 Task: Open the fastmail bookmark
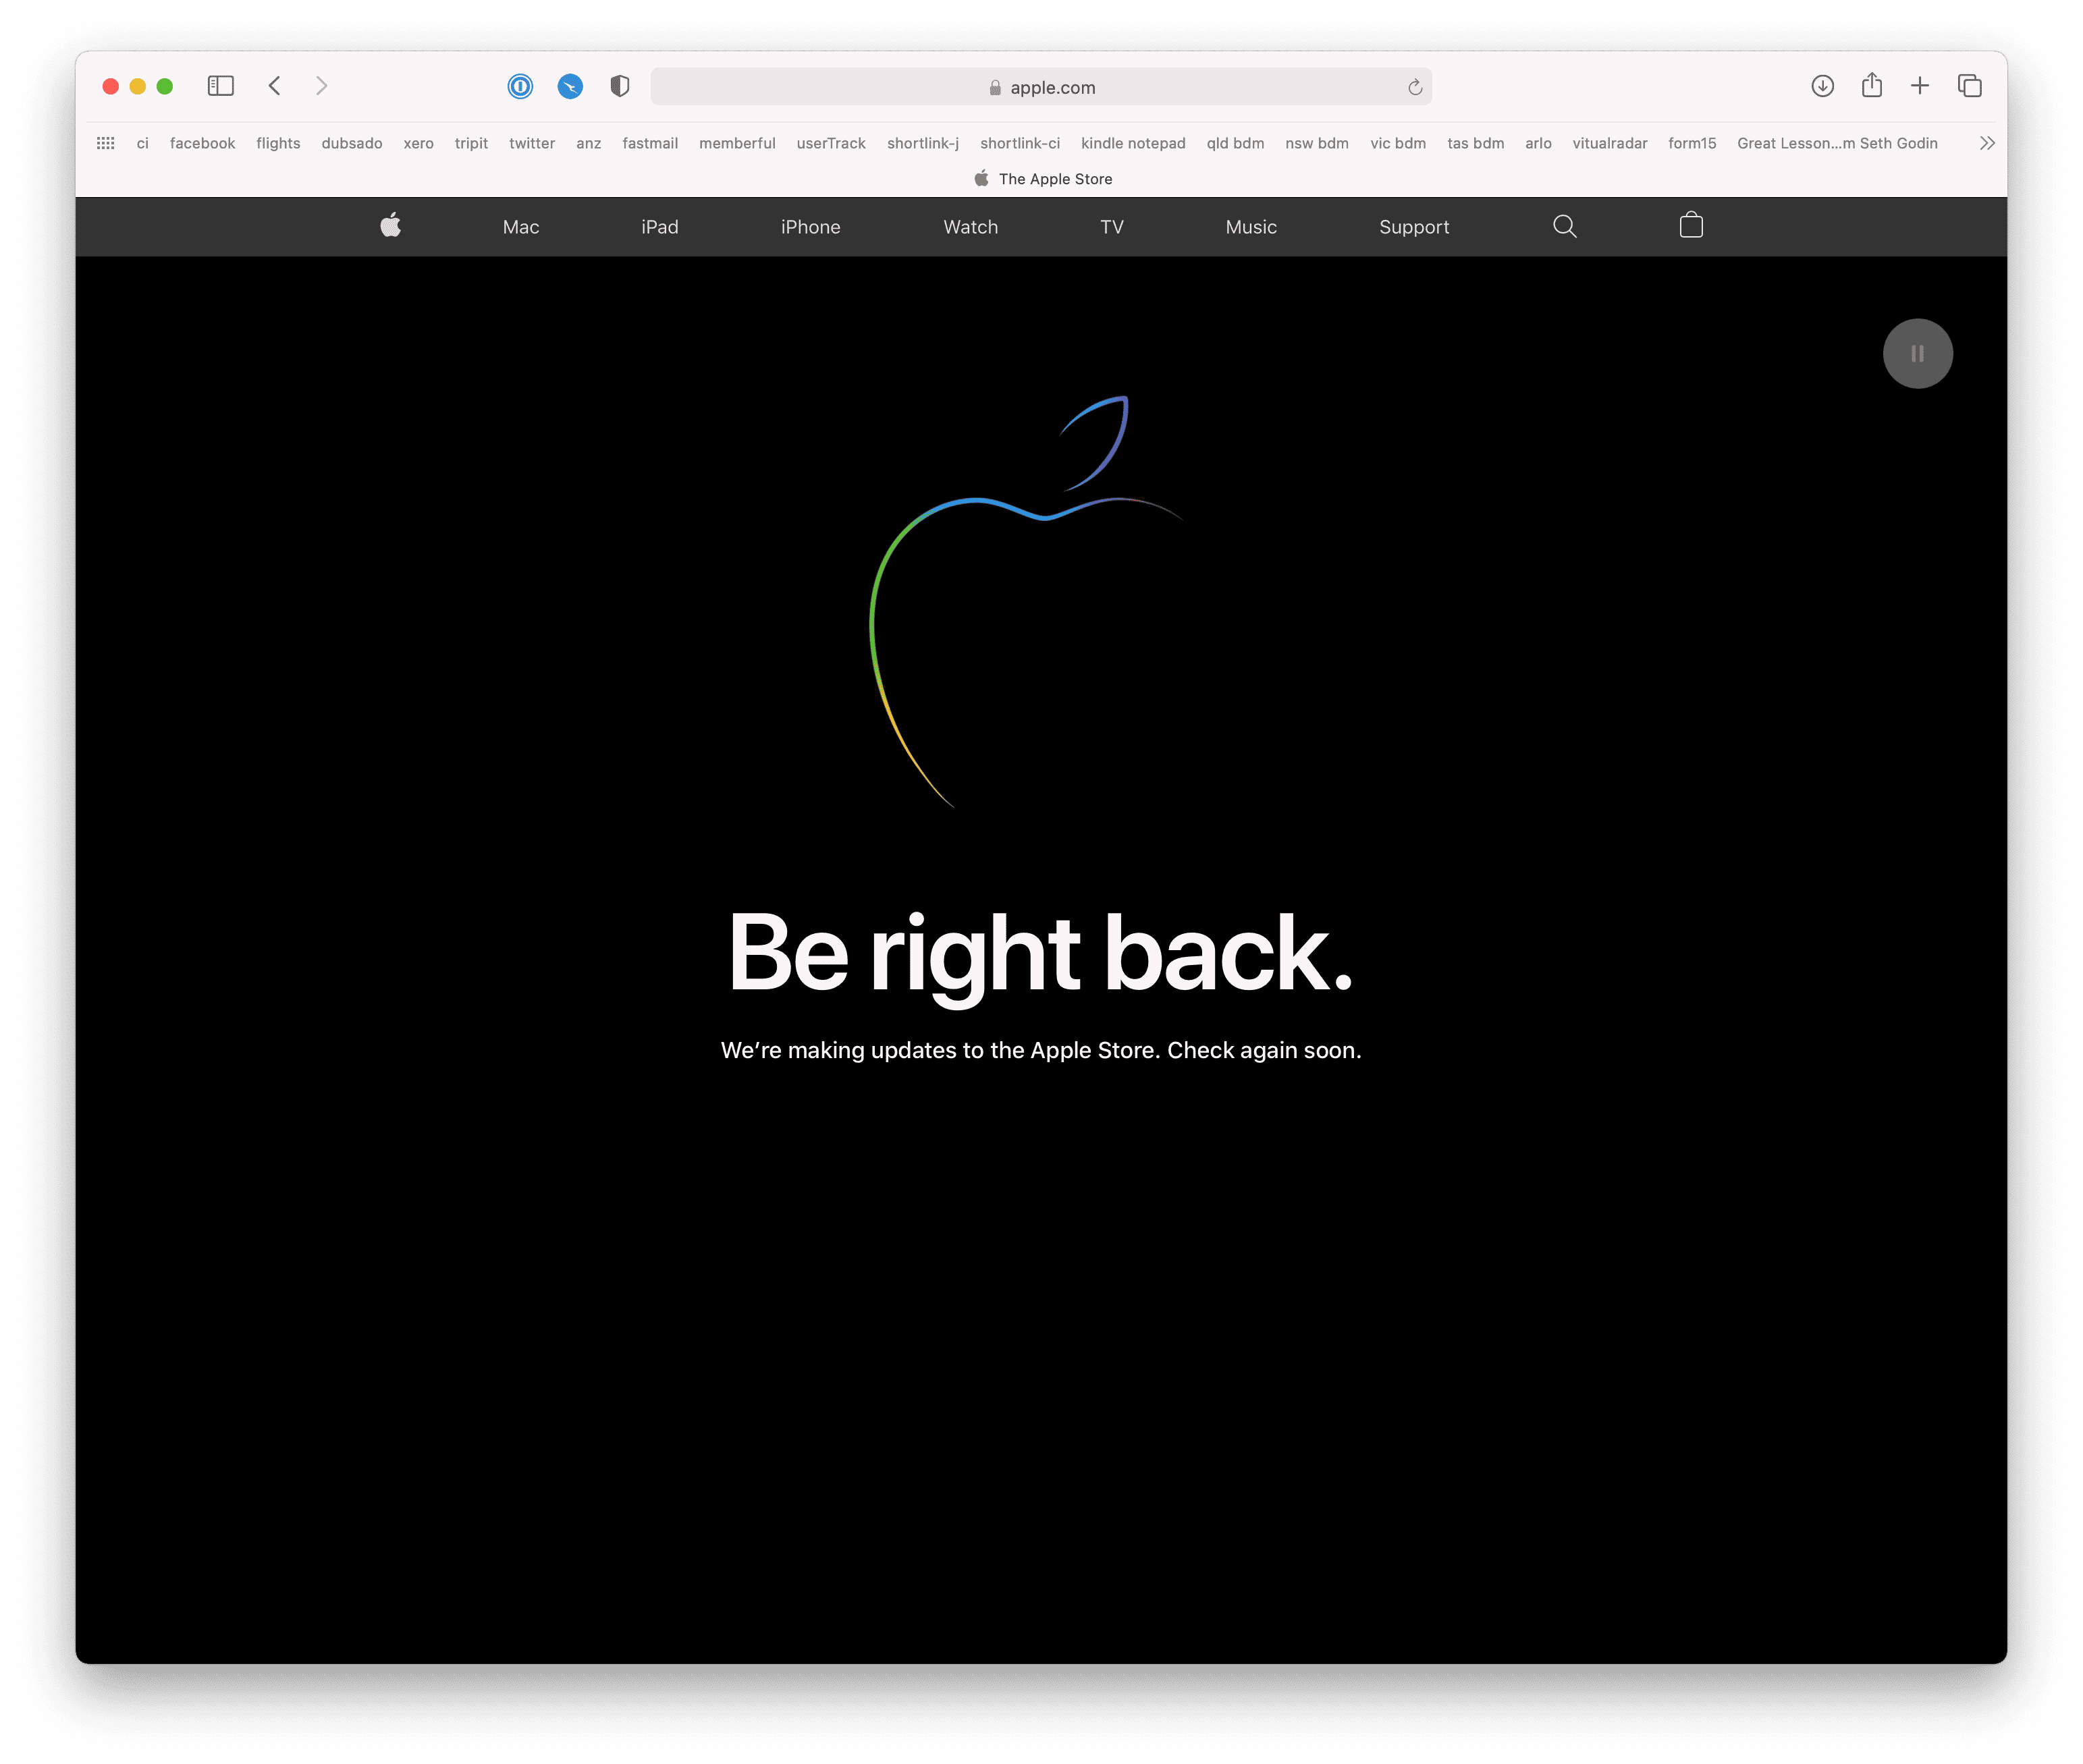pyautogui.click(x=650, y=144)
